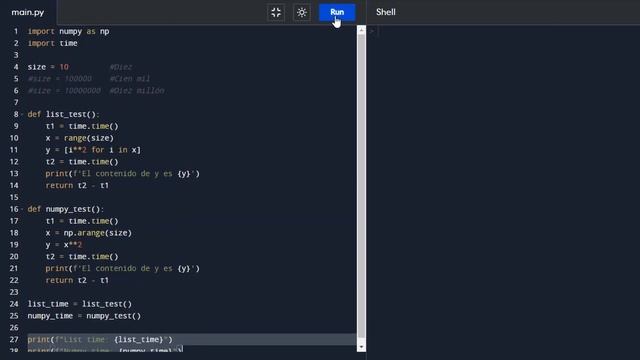The height and width of the screenshot is (360, 640).
Task: Click 'numpy_time = numpy_test()' line
Action: point(84,316)
